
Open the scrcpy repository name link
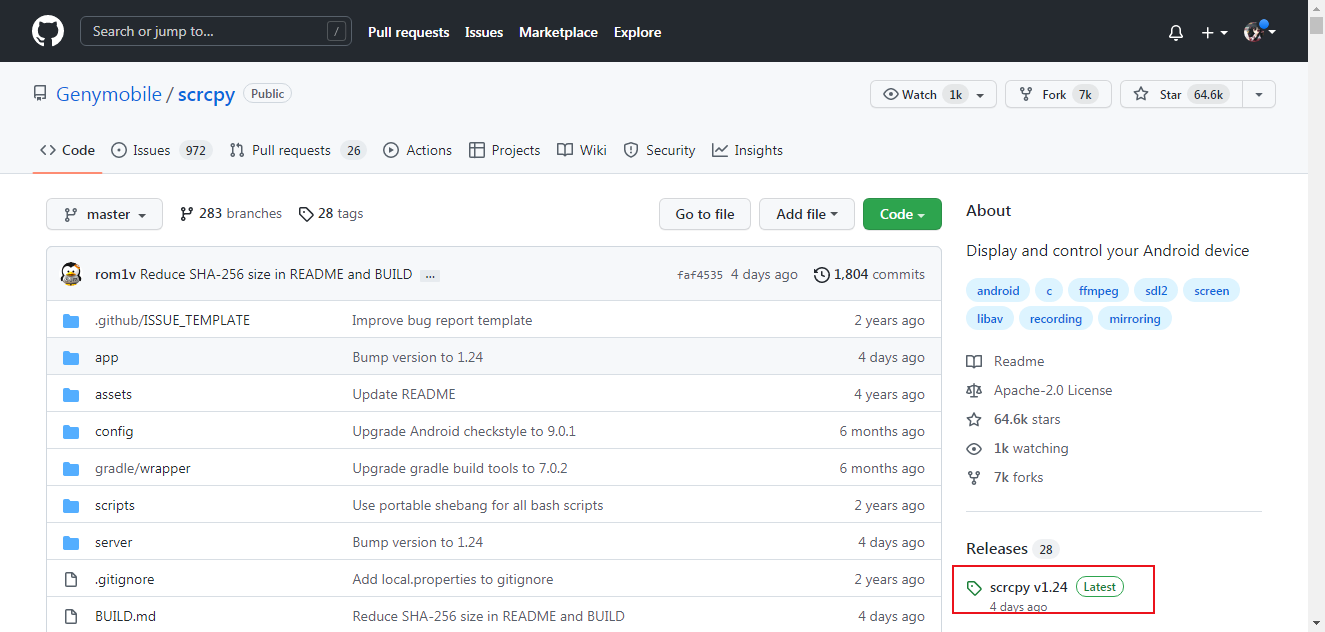pyautogui.click(x=206, y=94)
